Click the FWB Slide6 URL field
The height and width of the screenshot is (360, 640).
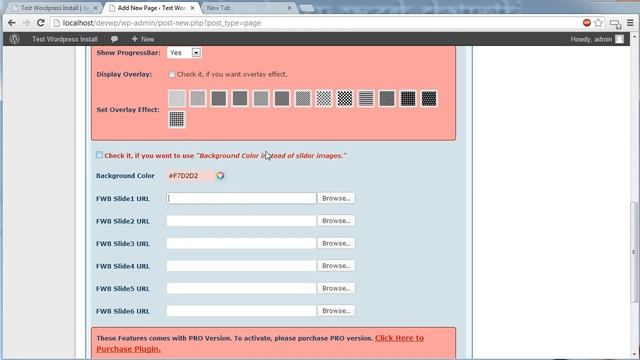pyautogui.click(x=241, y=311)
